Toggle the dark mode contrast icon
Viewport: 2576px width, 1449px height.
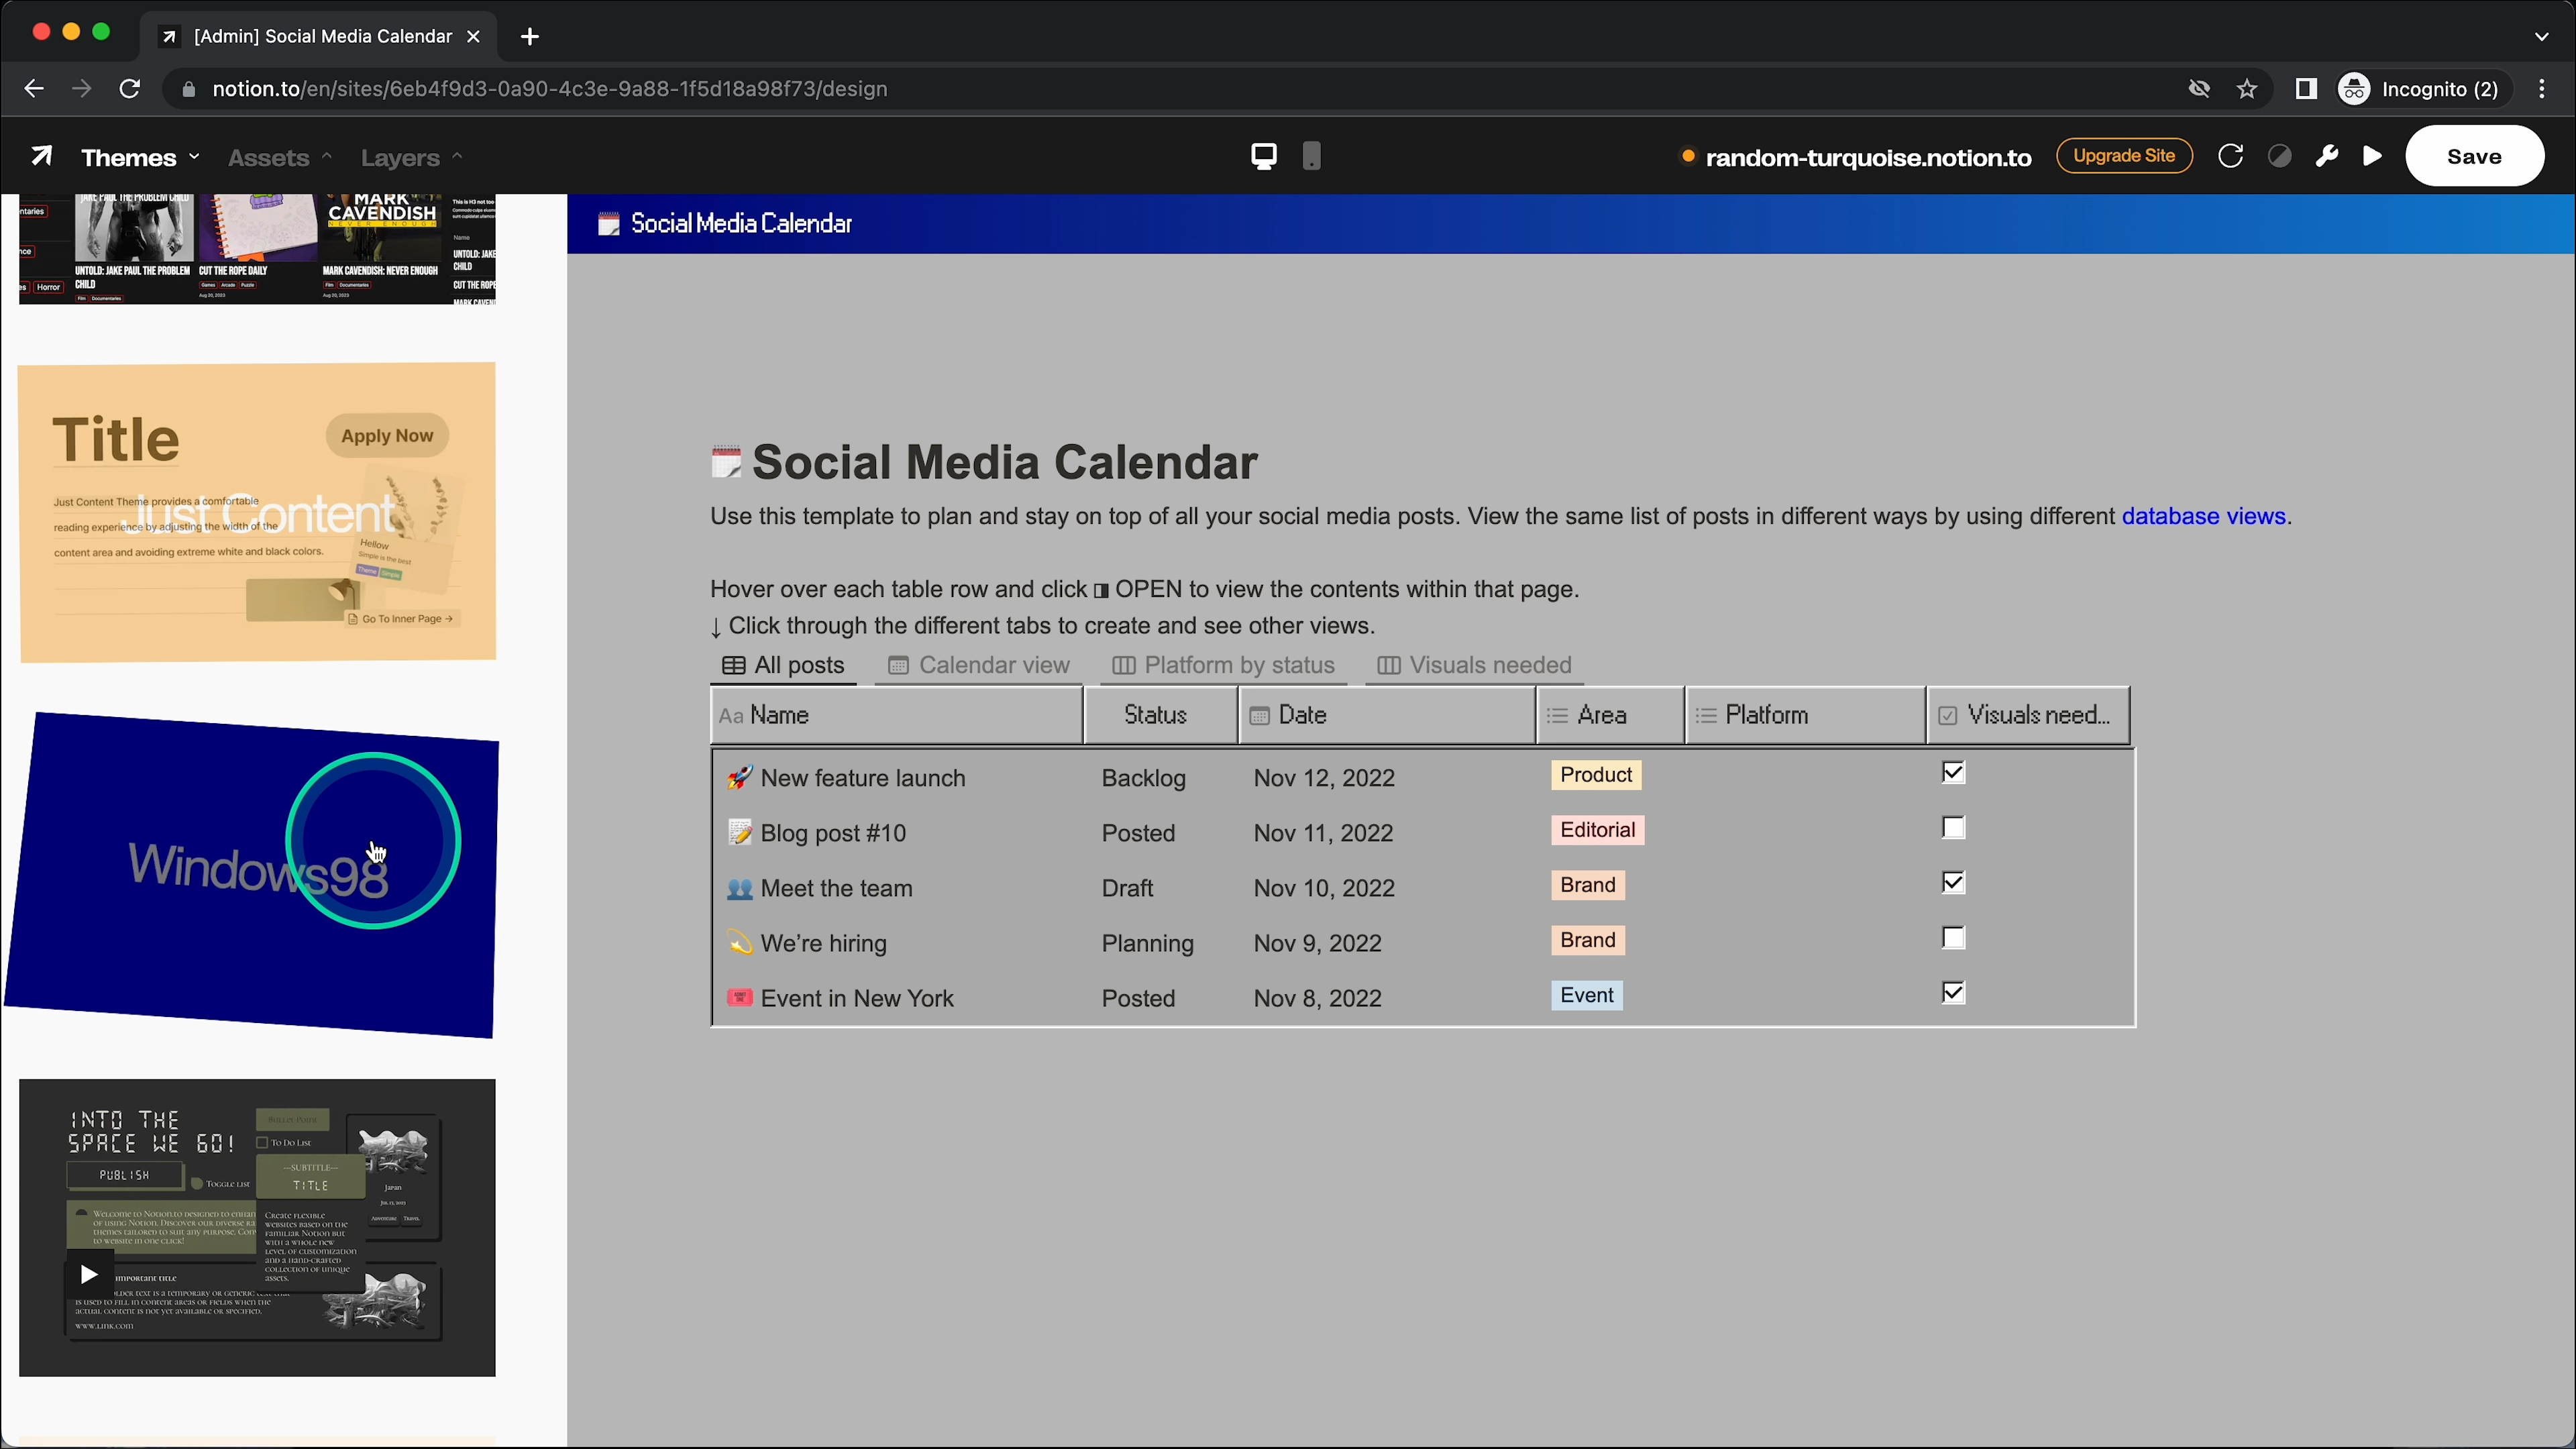point(2279,156)
